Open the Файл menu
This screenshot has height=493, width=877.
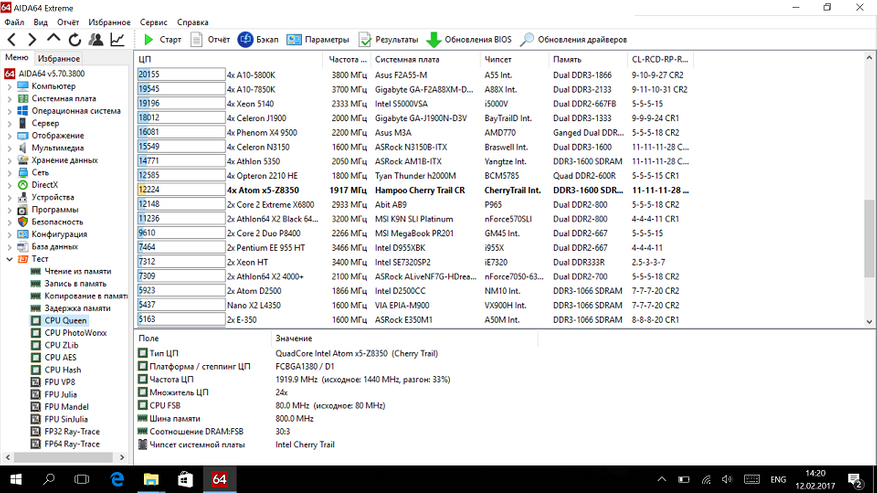[x=14, y=22]
